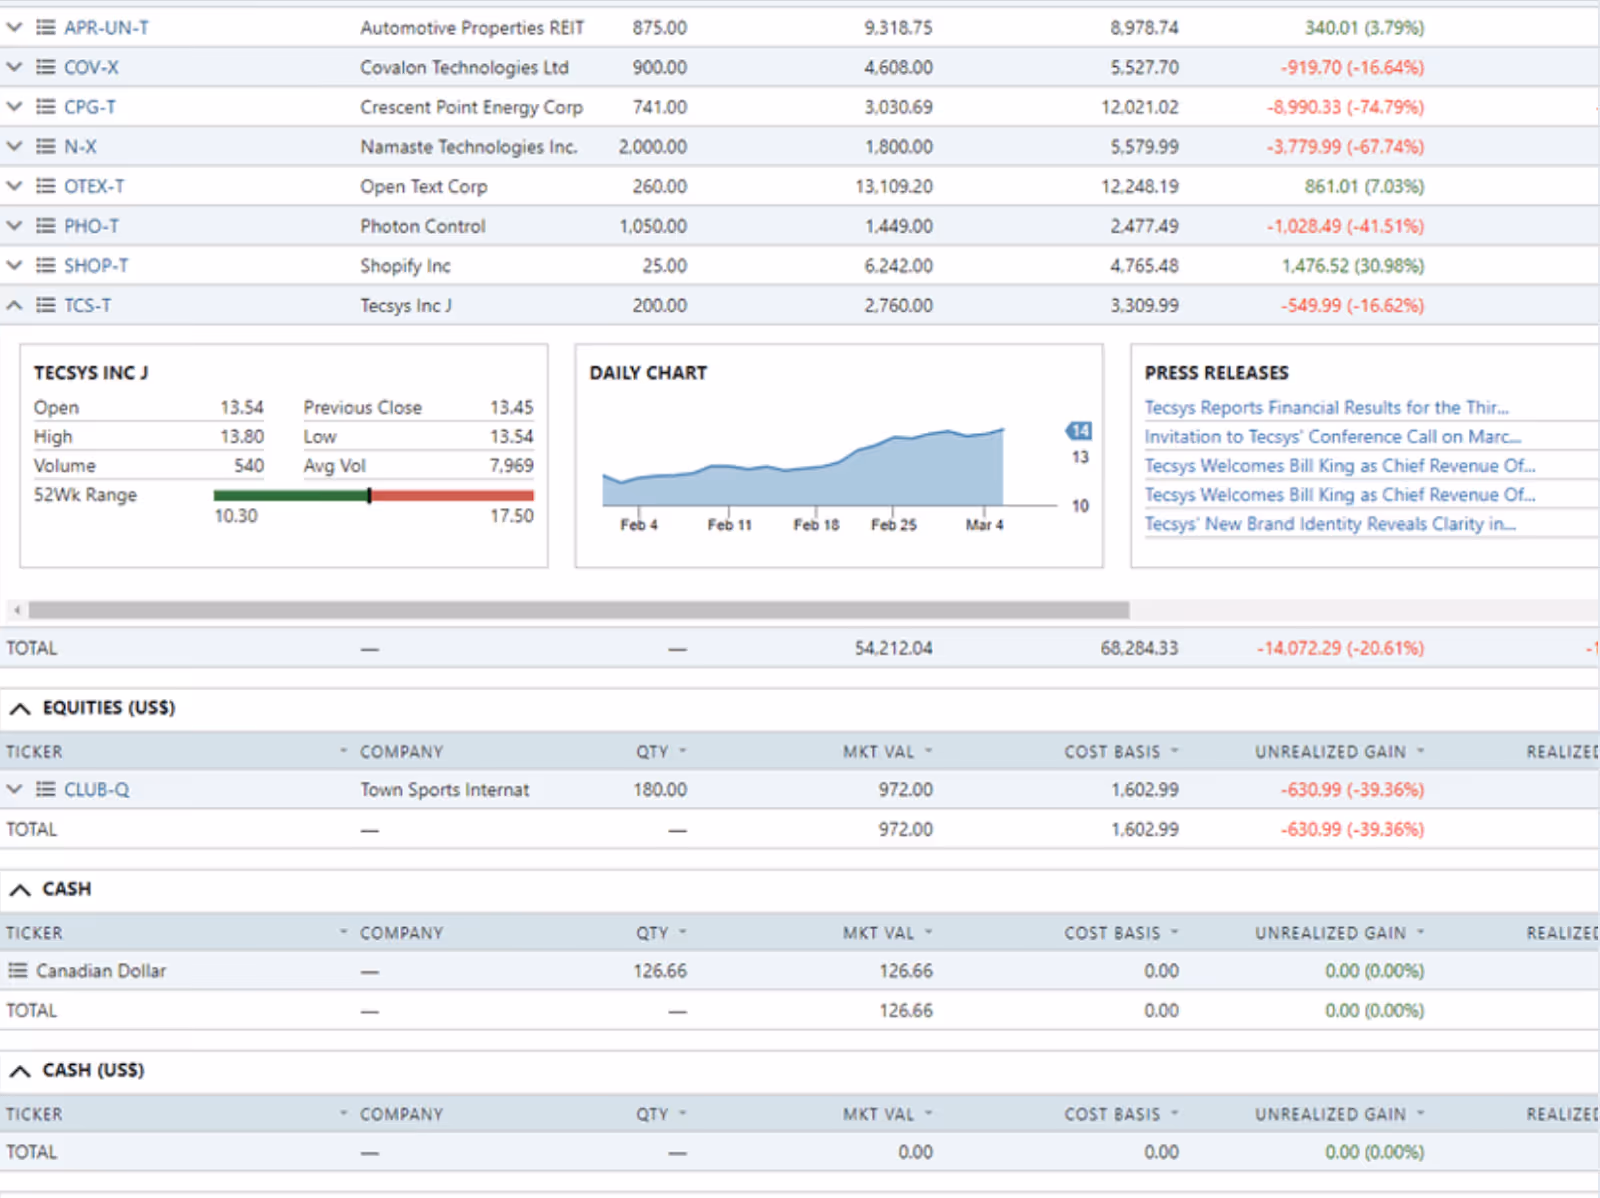Image resolution: width=1600 pixels, height=1198 pixels.
Task: Collapse the Cash section
Action: tap(20, 890)
